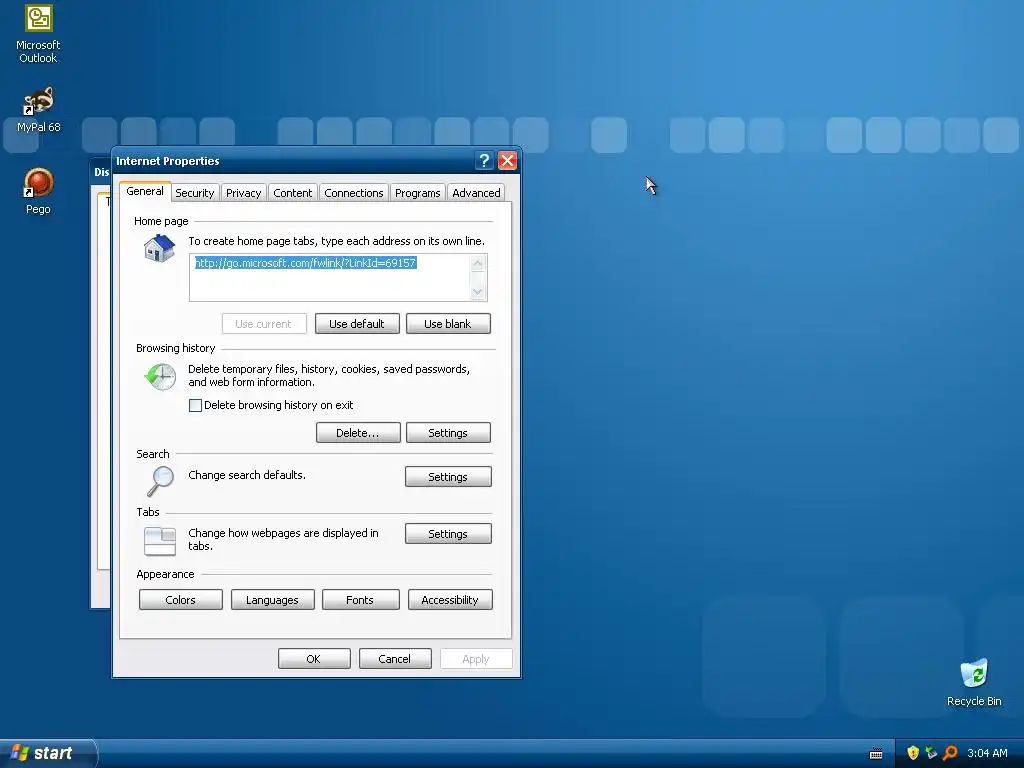The height and width of the screenshot is (768, 1024).
Task: Open the security shield tray icon
Action: 913,753
